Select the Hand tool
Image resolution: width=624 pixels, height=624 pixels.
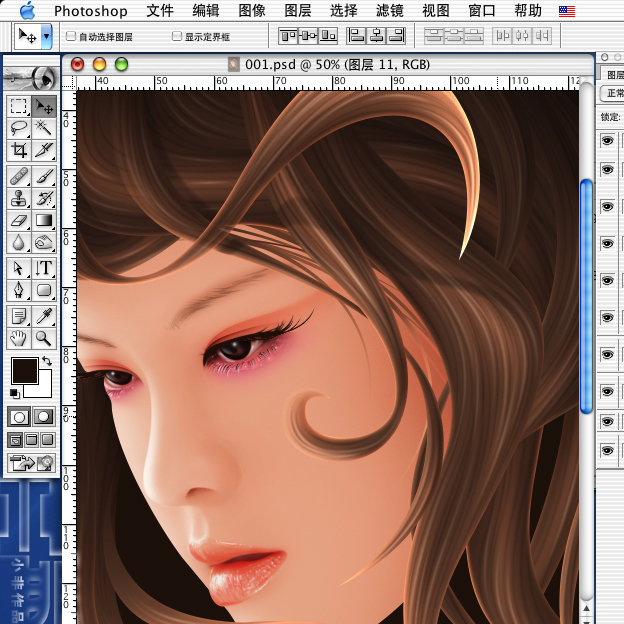tap(18, 338)
